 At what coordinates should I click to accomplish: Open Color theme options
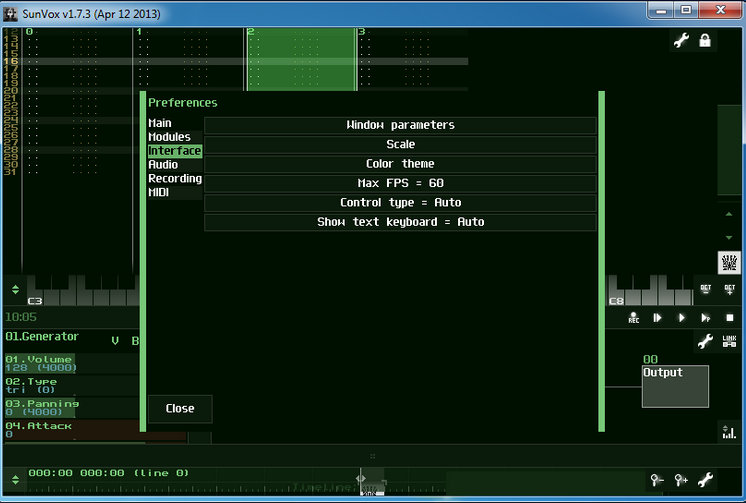click(400, 164)
